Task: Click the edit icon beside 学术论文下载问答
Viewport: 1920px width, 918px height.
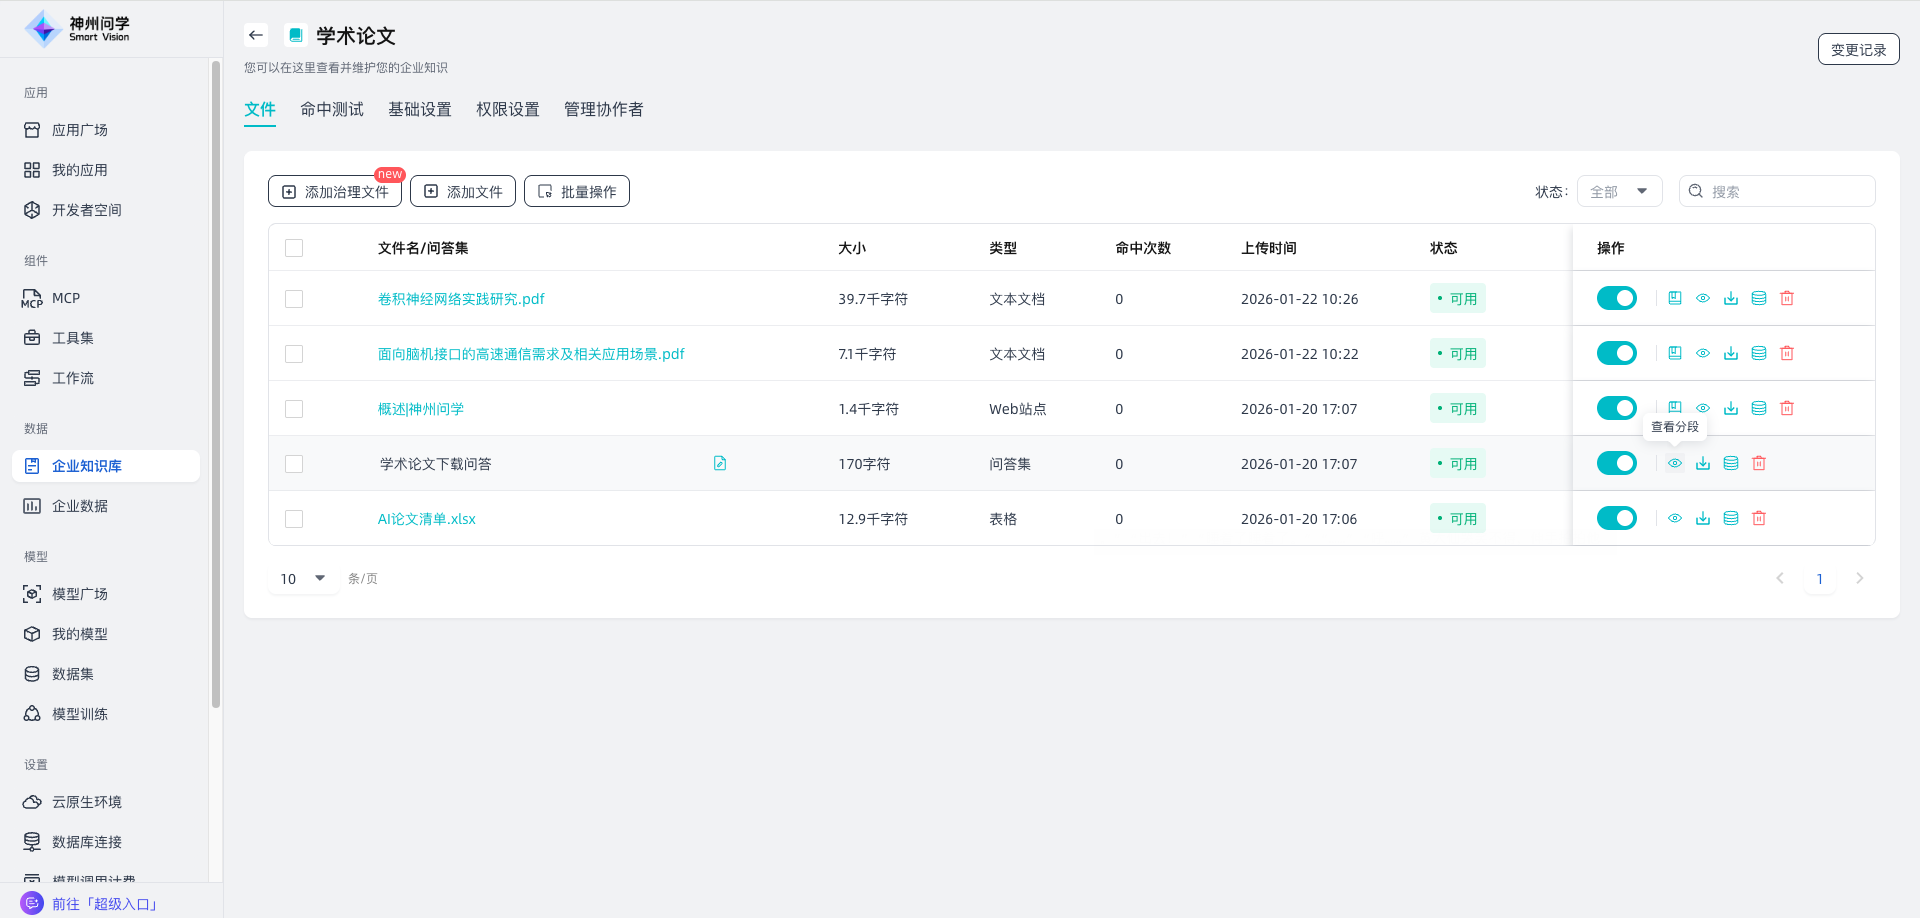Action: pos(720,463)
